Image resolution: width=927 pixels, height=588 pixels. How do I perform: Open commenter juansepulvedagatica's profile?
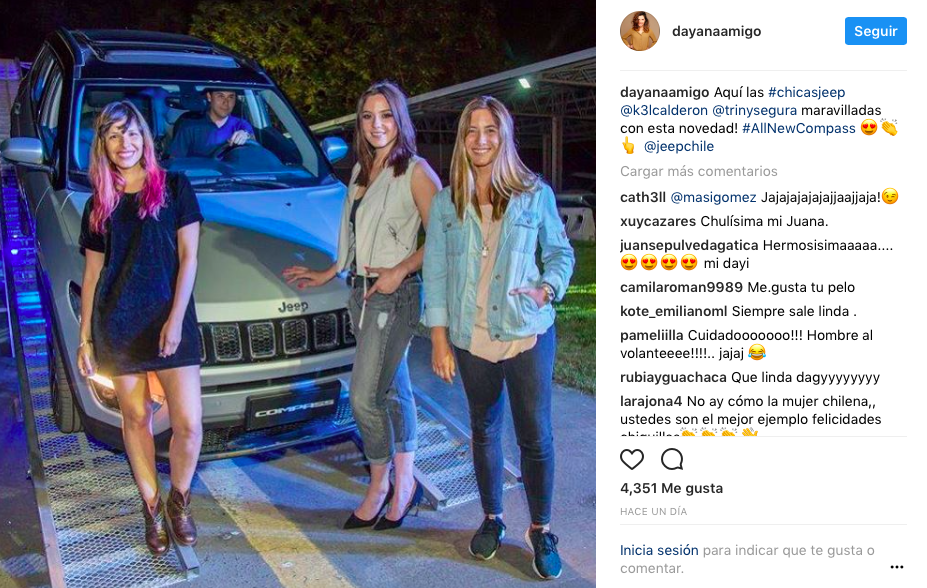[689, 246]
